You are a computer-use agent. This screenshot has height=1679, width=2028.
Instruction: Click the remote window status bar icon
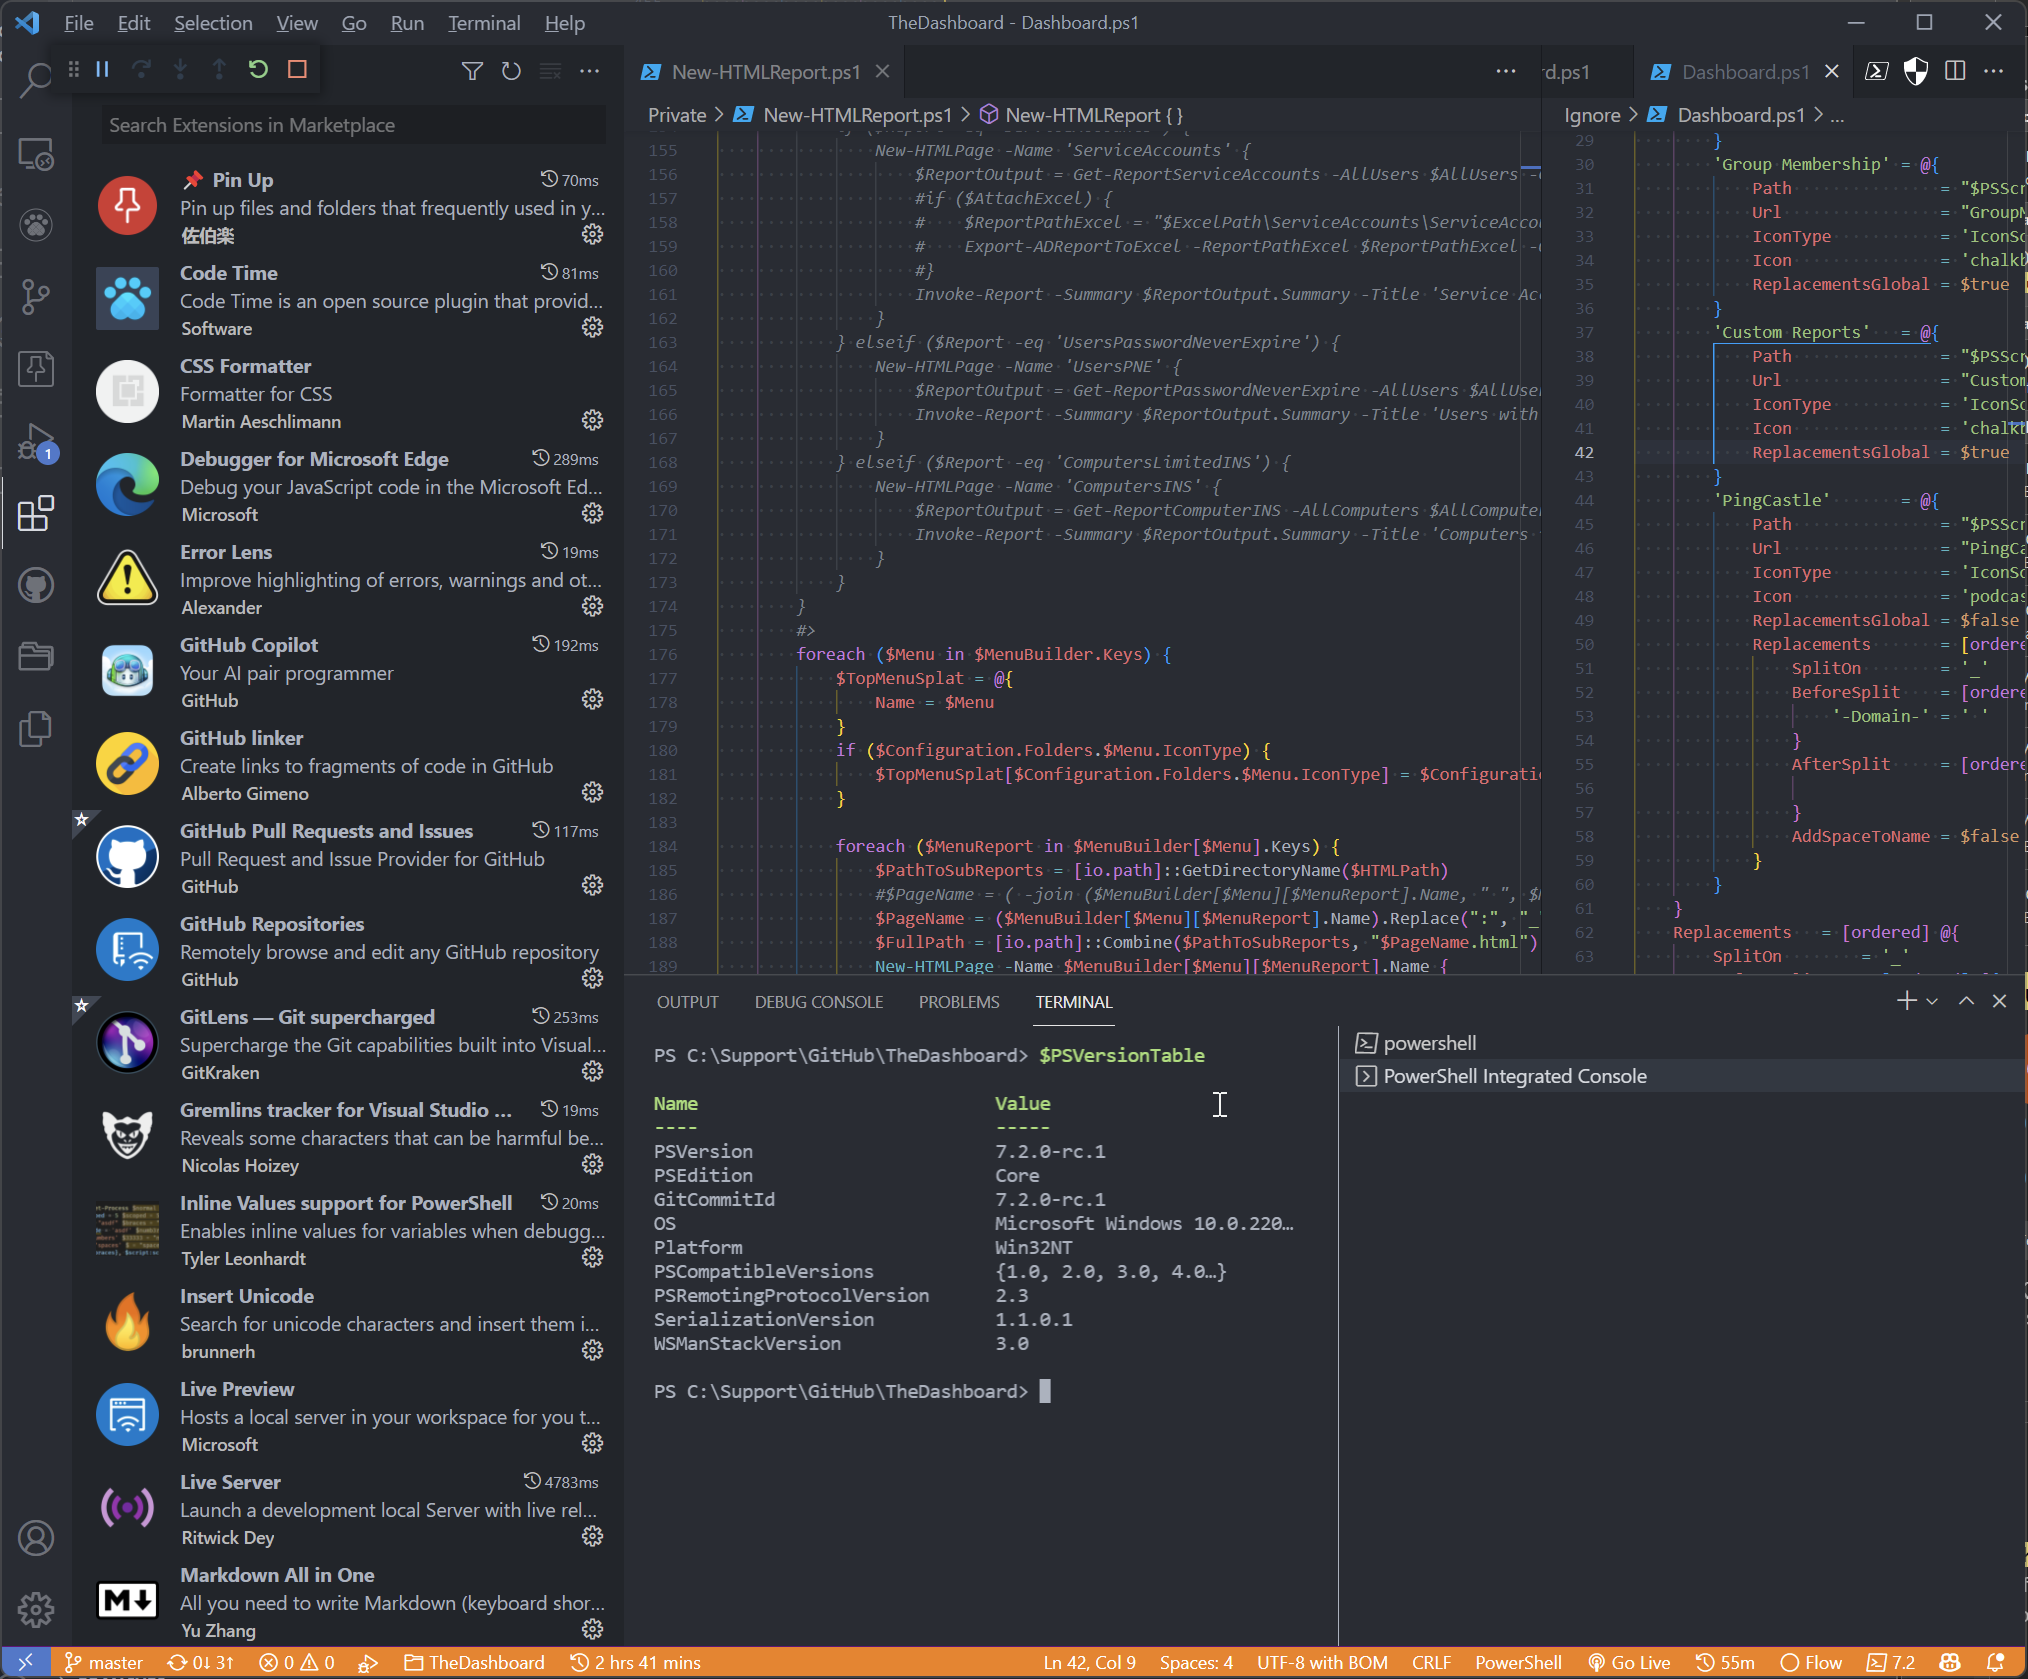click(26, 1662)
